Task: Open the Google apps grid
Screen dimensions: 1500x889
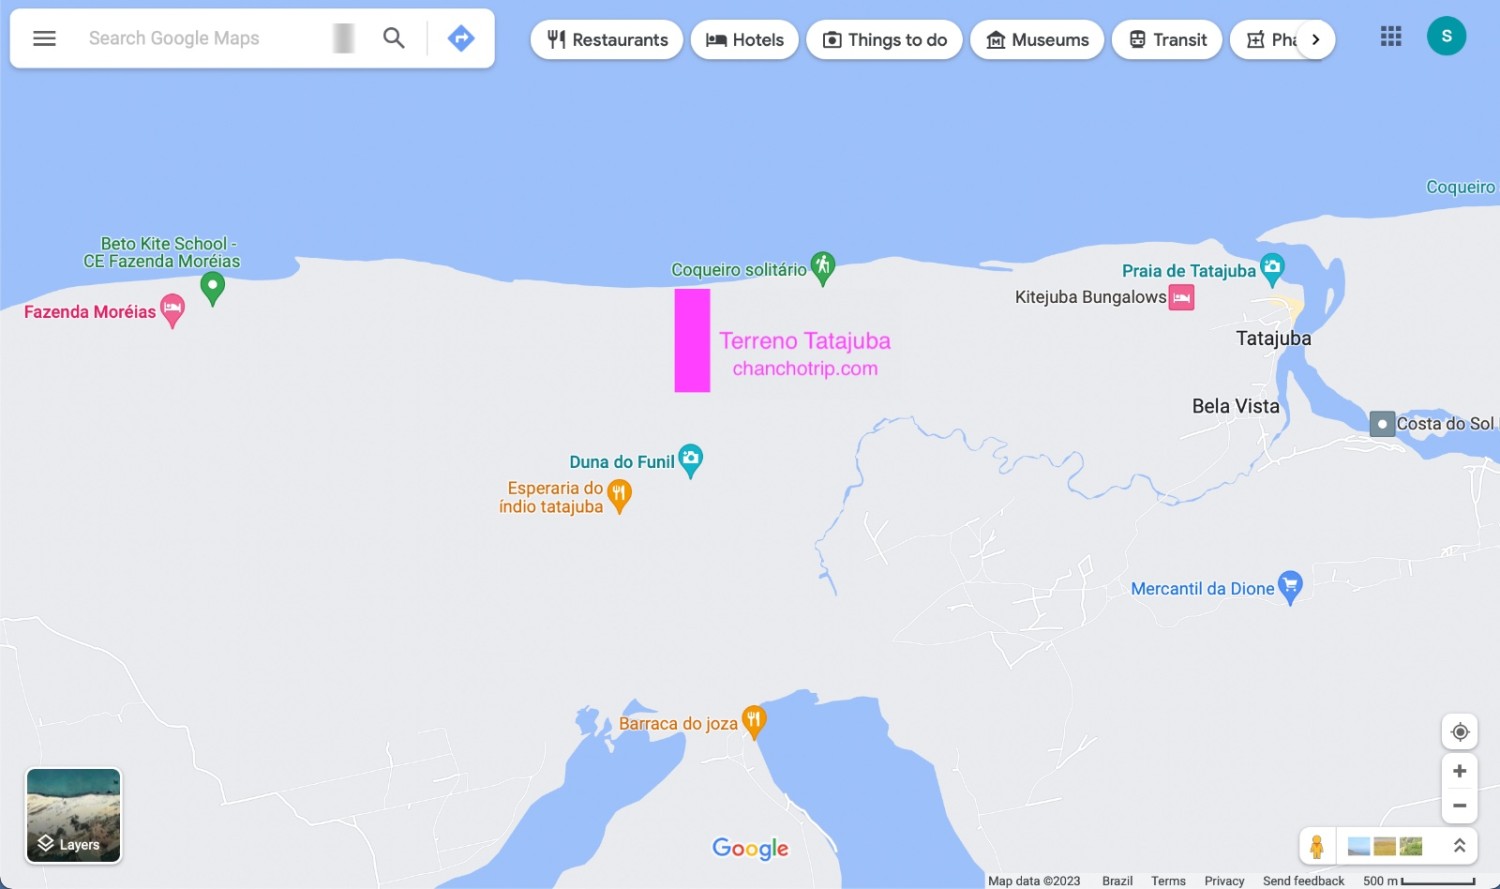Action: tap(1391, 37)
